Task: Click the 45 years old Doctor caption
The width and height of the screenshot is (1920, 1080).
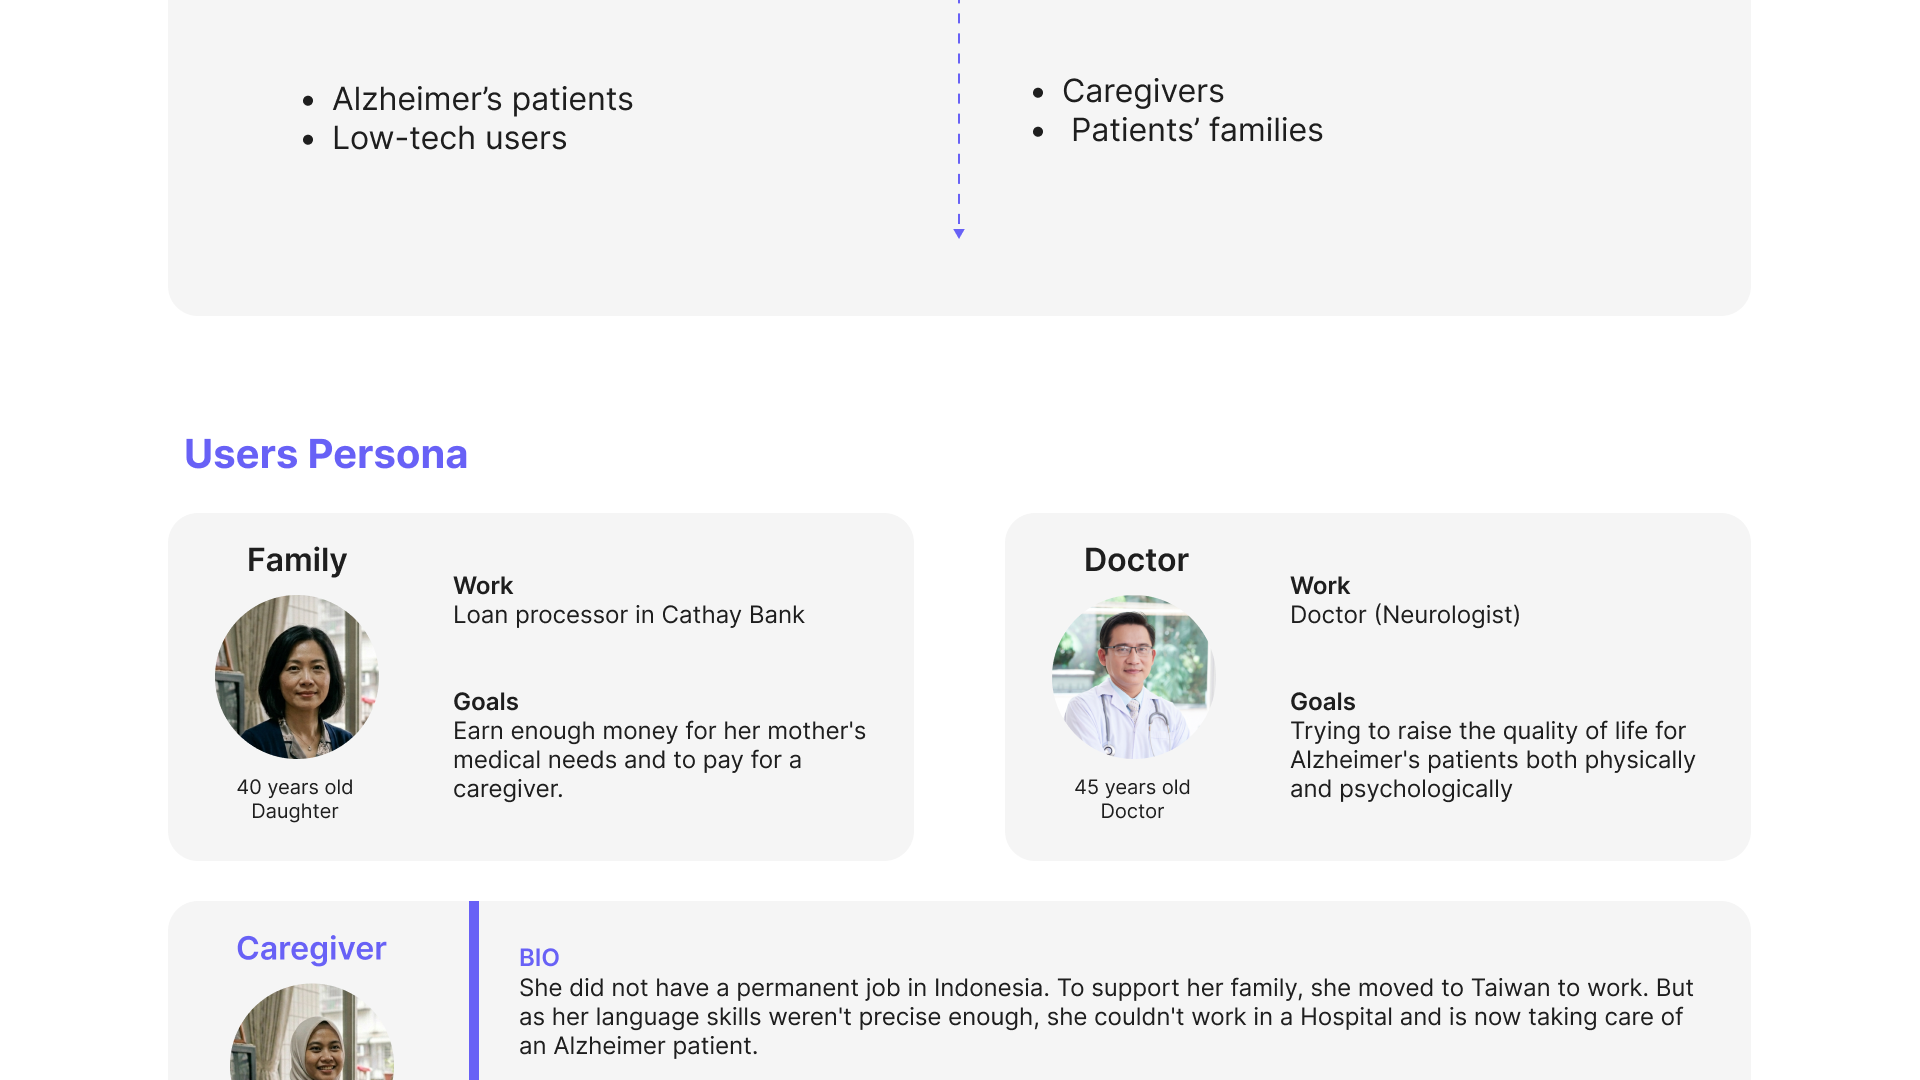Action: [x=1132, y=799]
